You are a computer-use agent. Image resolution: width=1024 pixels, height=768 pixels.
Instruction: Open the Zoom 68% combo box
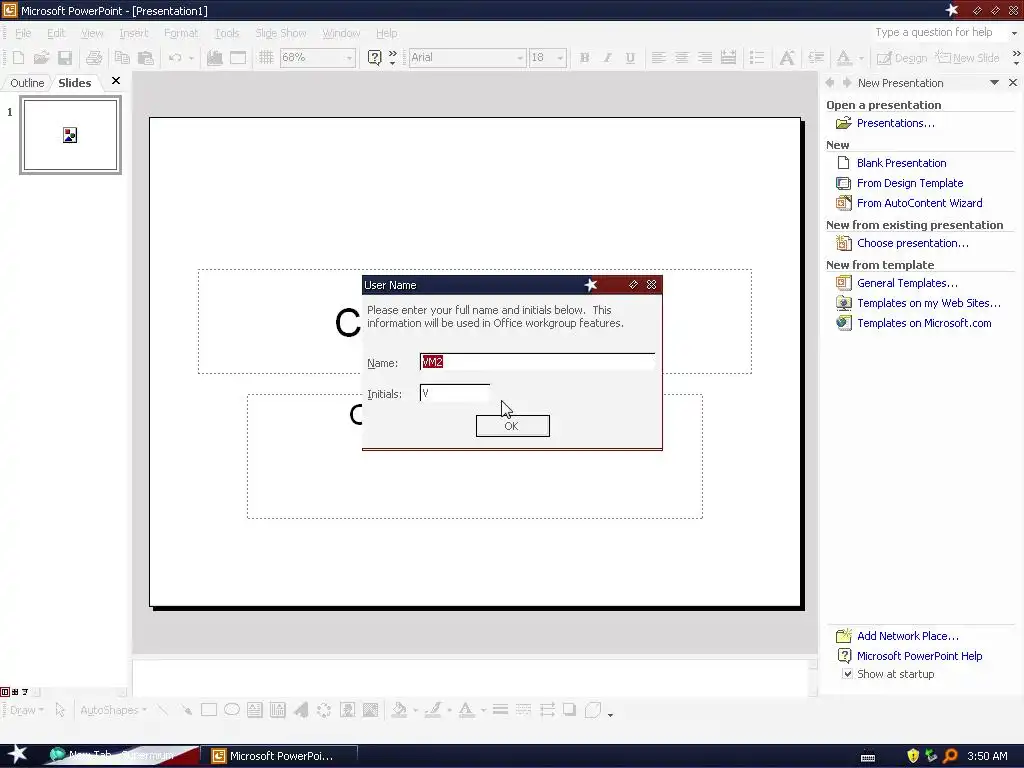point(317,57)
